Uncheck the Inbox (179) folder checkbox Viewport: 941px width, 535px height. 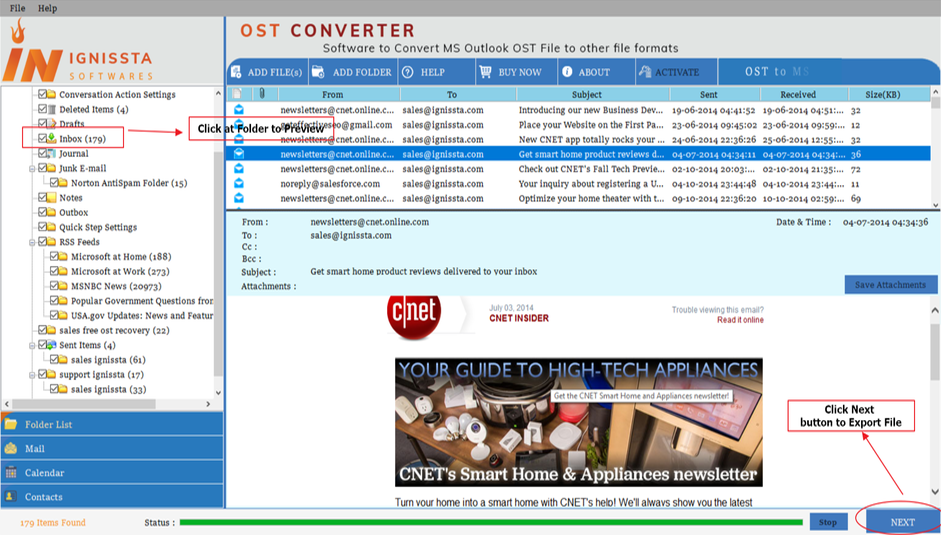click(43, 138)
